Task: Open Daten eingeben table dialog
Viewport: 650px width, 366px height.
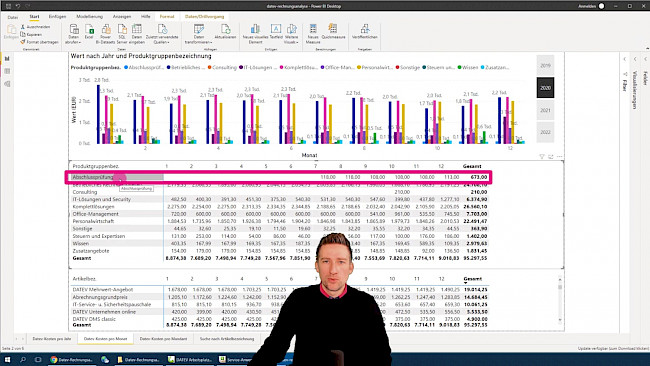Action: click(x=137, y=34)
